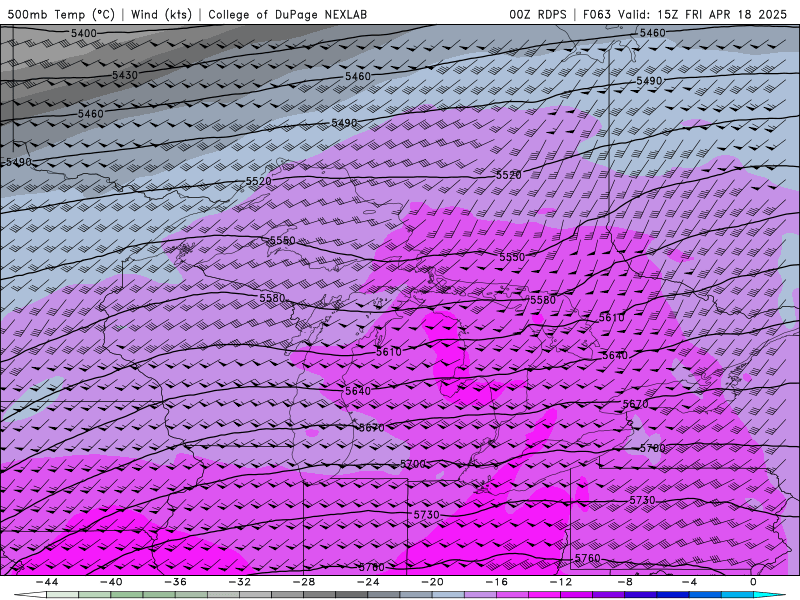Click the eastern 5610 contour label
The width and height of the screenshot is (800, 600).
(612, 317)
